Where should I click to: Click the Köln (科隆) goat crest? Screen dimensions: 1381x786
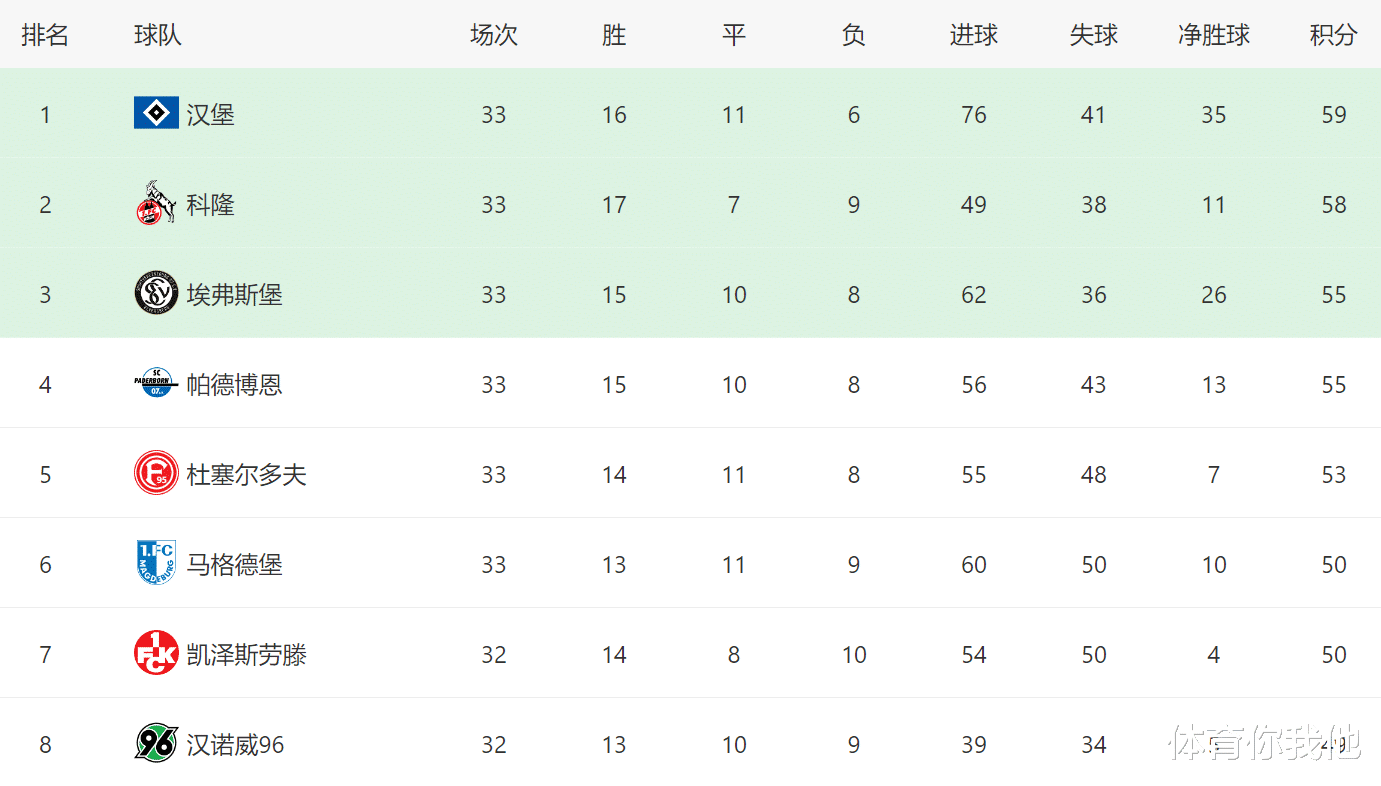[150, 203]
